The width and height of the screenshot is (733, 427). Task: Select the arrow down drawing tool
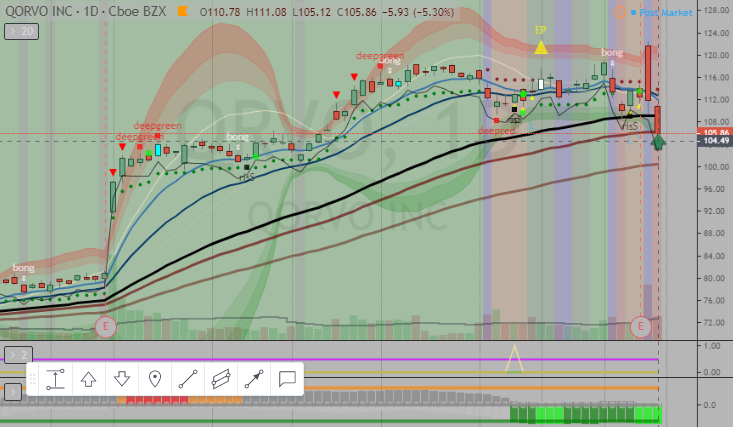121,379
